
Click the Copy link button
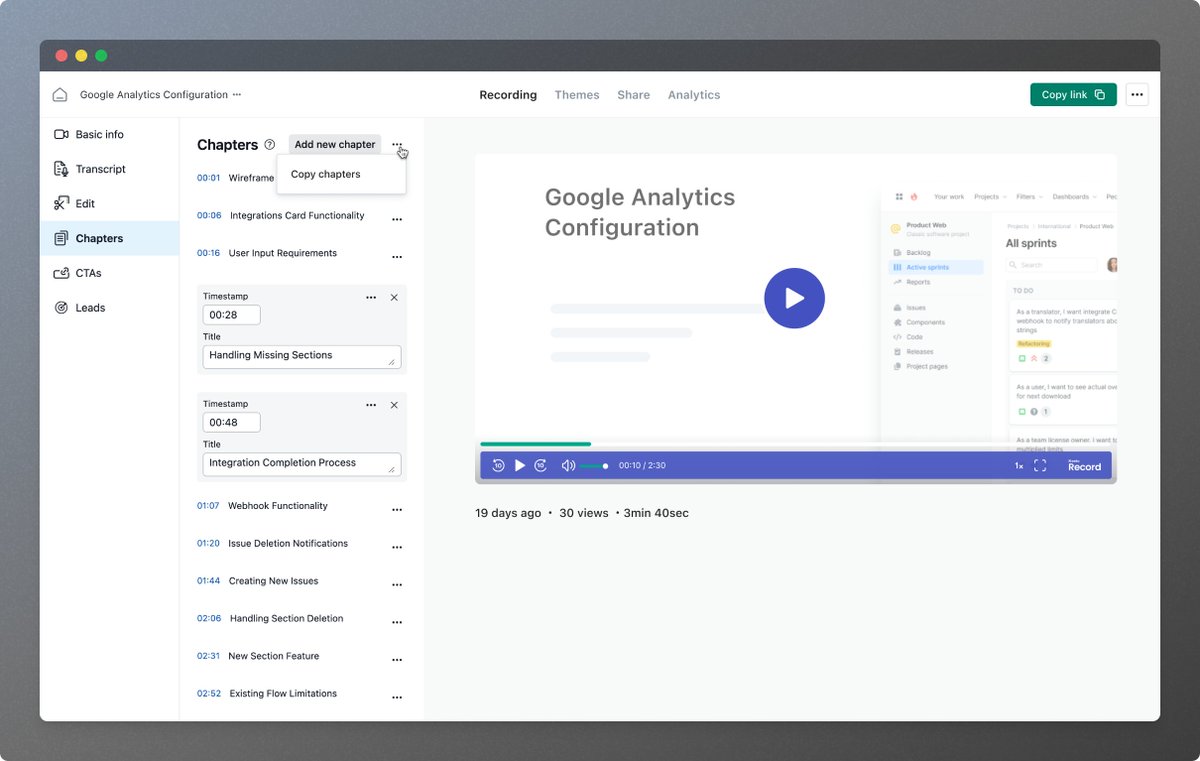(x=1073, y=95)
